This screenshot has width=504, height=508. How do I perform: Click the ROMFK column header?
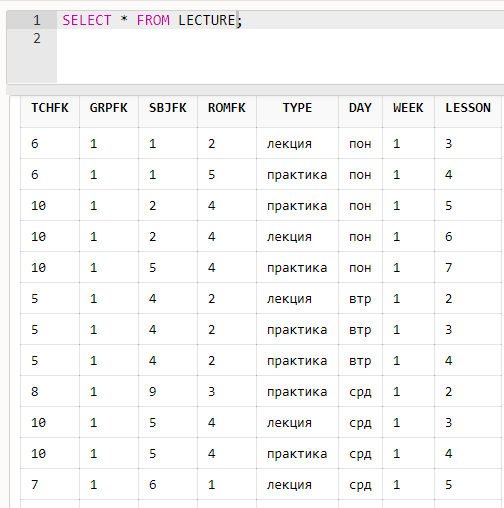[227, 108]
